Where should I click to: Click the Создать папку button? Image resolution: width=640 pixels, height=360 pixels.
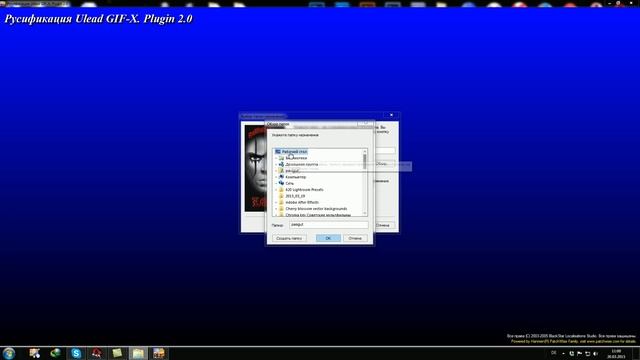tap(289, 238)
